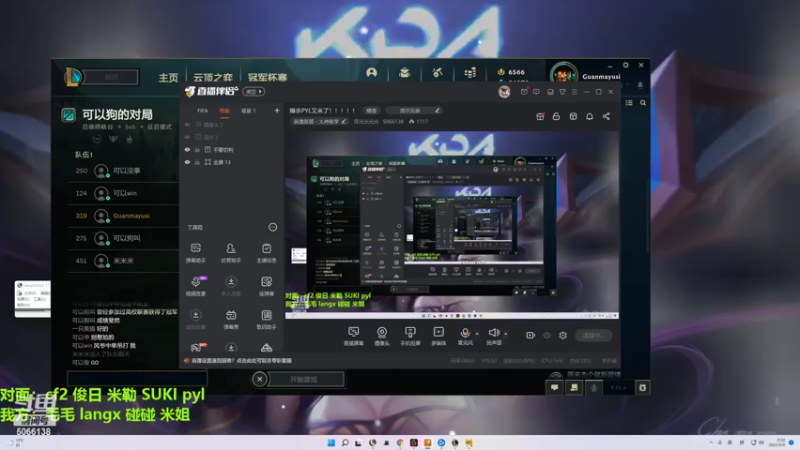Screen dimensions: 800x450
Task: Open the 主播任务 toolbox tool
Action: tap(266, 253)
